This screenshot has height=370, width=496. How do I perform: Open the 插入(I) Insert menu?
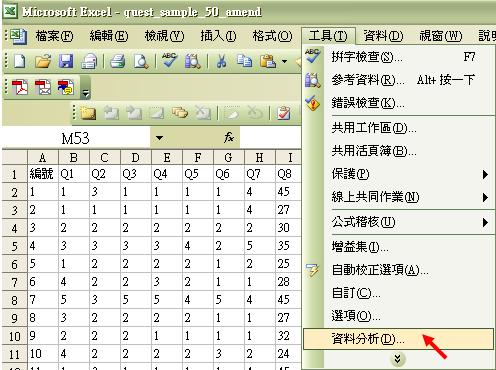pyautogui.click(x=218, y=36)
